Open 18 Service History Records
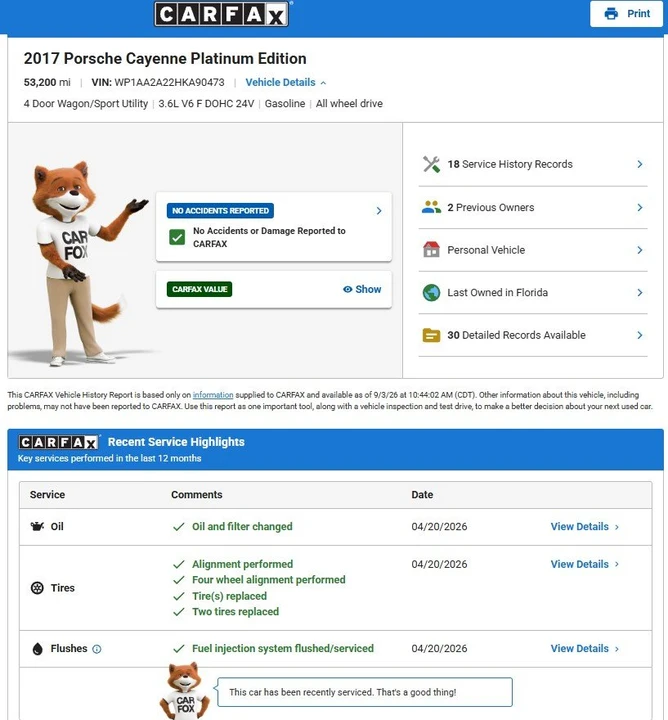This screenshot has width=668, height=720. pos(533,164)
